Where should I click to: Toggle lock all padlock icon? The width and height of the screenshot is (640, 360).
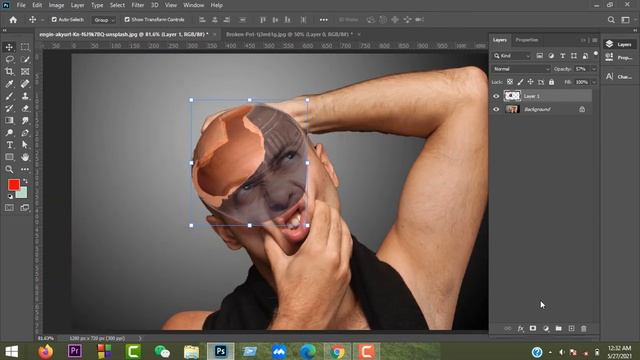coord(551,82)
